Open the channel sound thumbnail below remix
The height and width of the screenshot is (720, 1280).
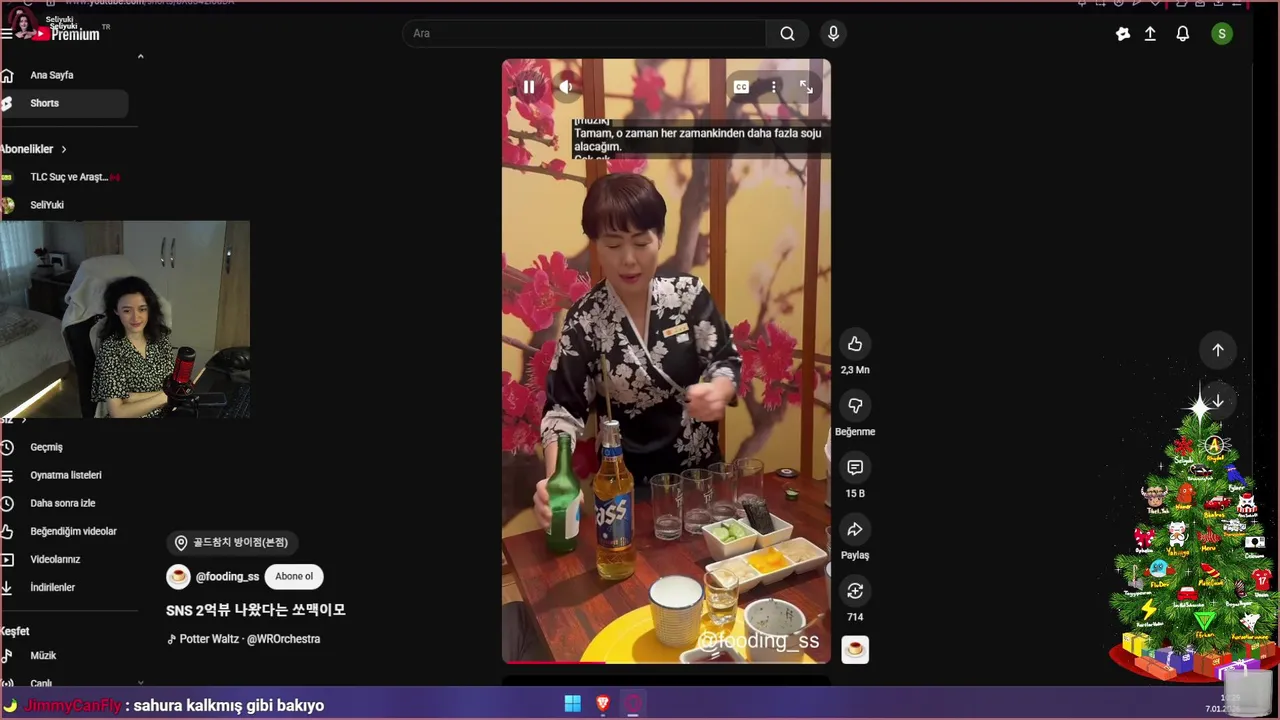click(855, 649)
